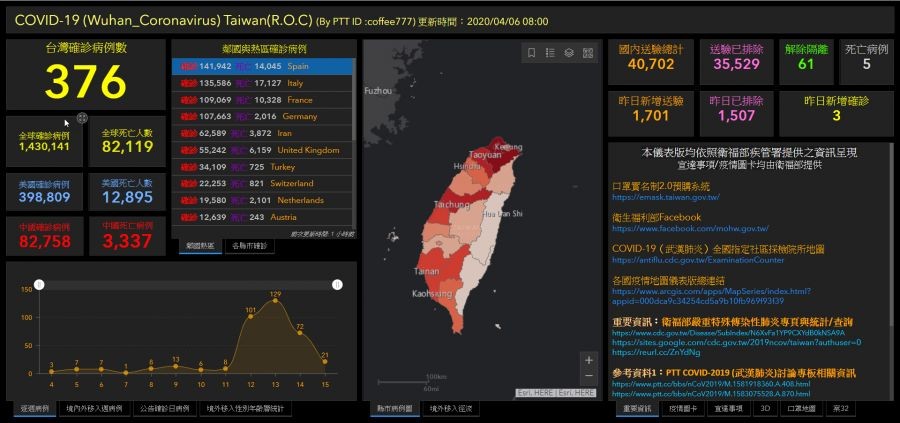The height and width of the screenshot is (423, 900).
Task: Switch to the 各縣市確診 list tab
Action: [x=250, y=246]
